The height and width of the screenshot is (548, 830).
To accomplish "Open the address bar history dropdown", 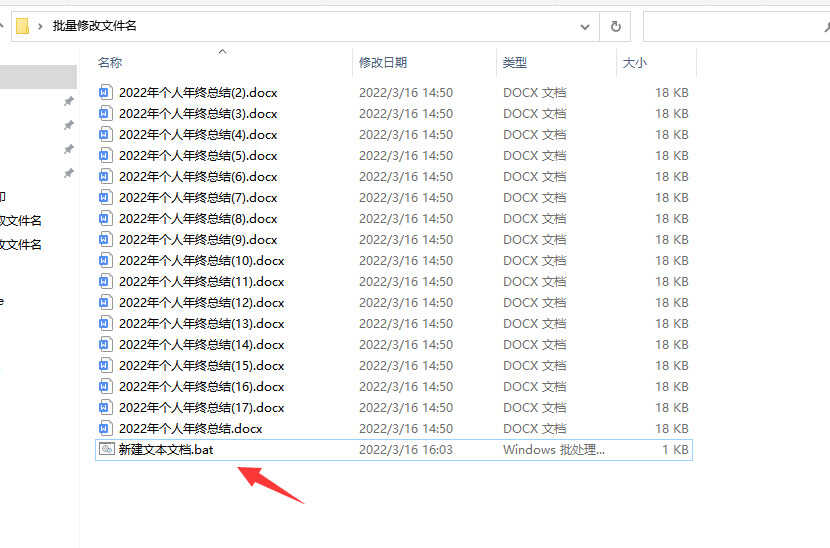I will click(586, 26).
